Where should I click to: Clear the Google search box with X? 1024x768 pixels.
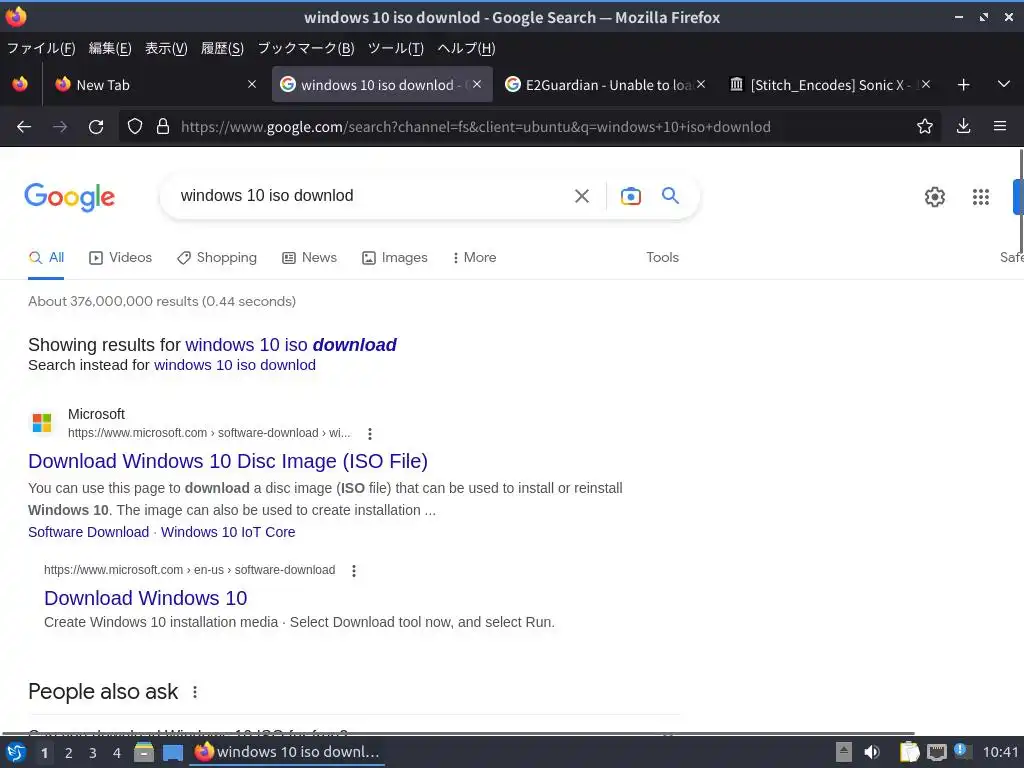click(582, 196)
